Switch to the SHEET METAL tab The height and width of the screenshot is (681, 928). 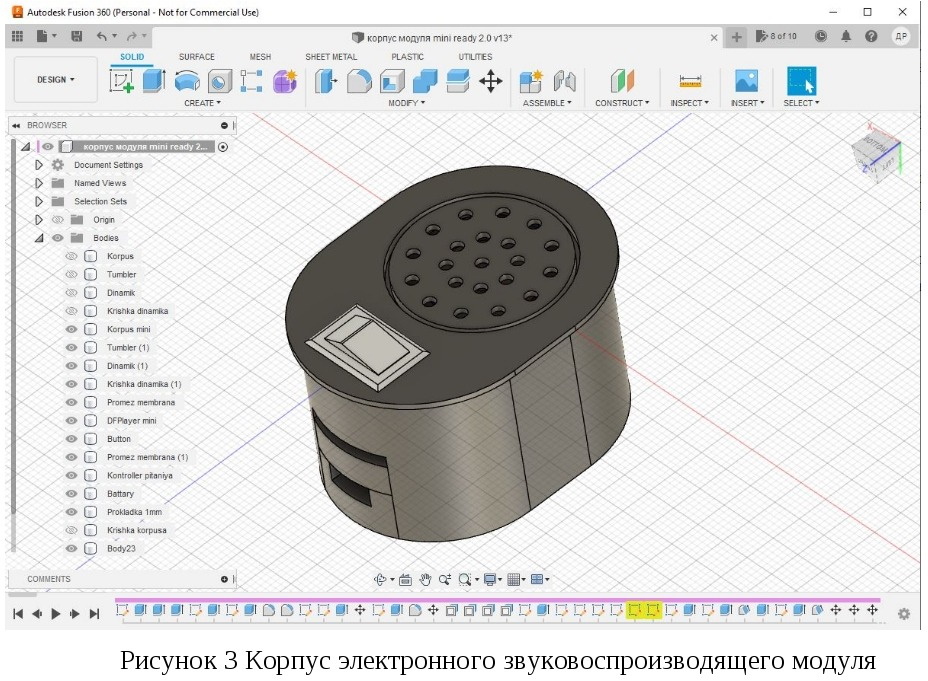[x=331, y=57]
